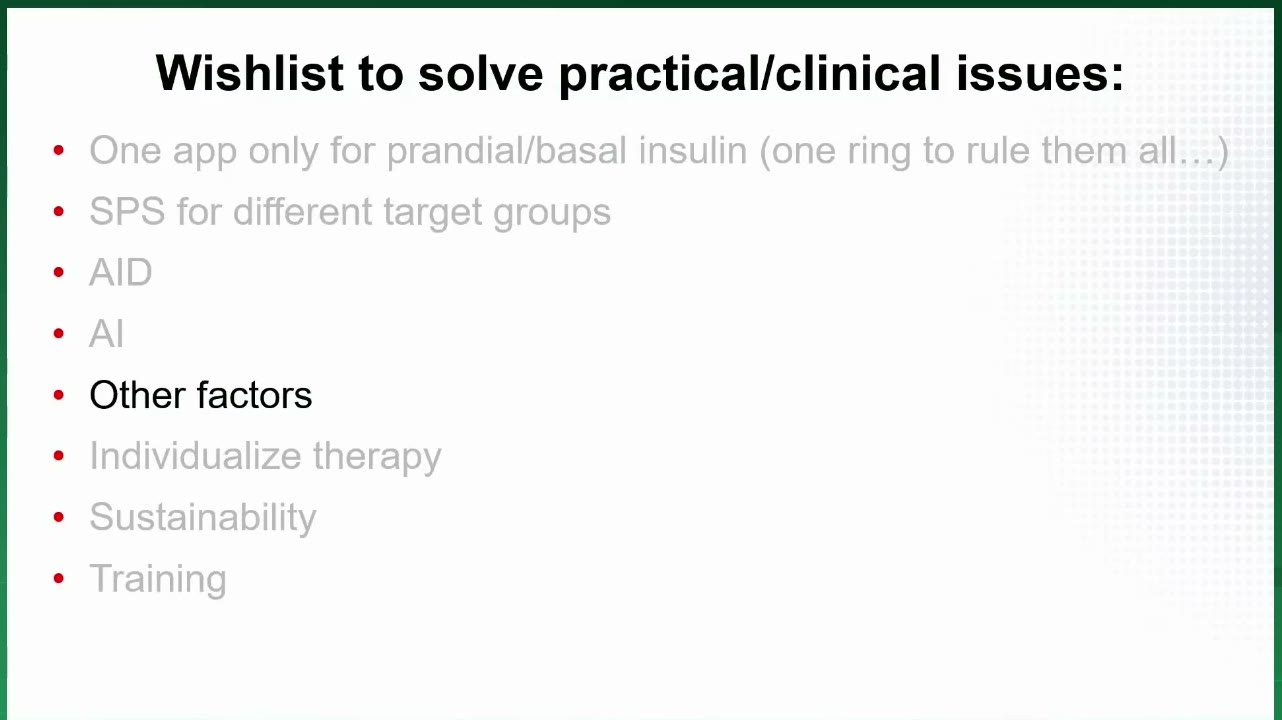Click the parenthetical '(one ring to rule them all…)'
This screenshot has height=720, width=1282.
(x=994, y=151)
